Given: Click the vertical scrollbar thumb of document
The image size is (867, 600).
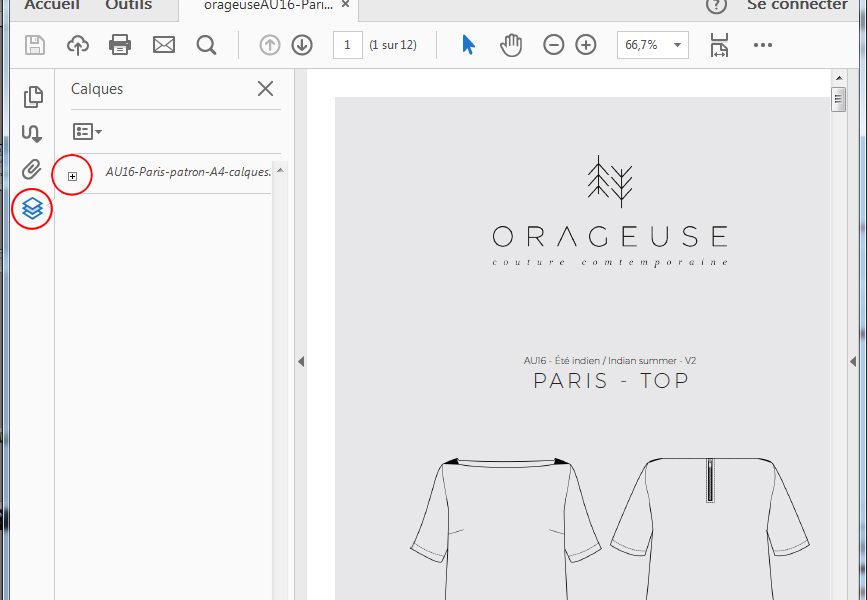Looking at the screenshot, I should point(839,100).
